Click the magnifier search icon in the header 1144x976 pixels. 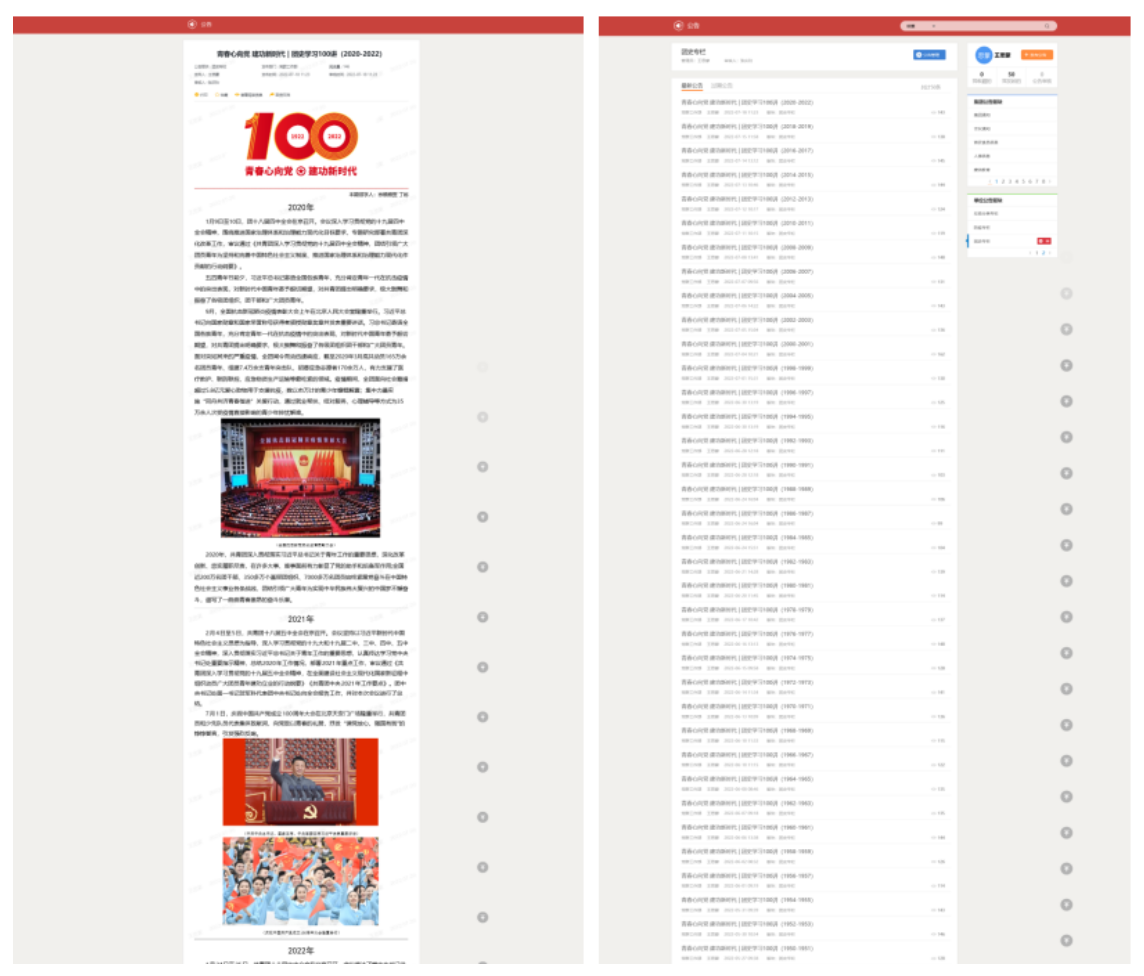(1047, 26)
